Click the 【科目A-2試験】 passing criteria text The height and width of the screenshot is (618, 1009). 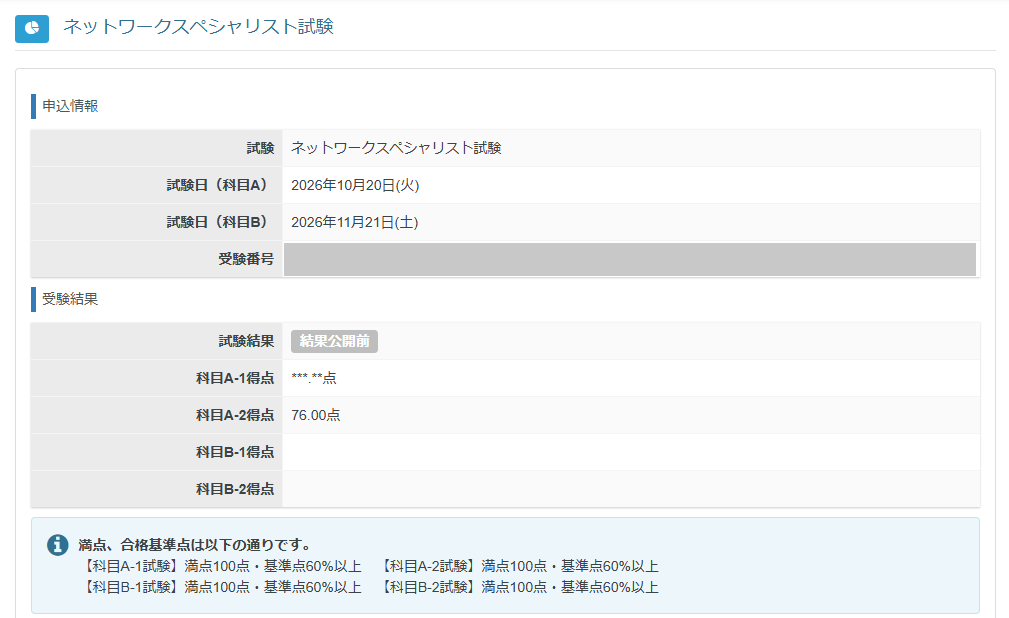(x=518, y=566)
